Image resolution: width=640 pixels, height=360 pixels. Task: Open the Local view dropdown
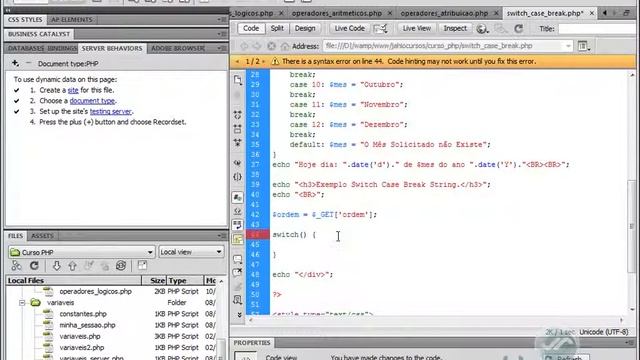coord(191,252)
